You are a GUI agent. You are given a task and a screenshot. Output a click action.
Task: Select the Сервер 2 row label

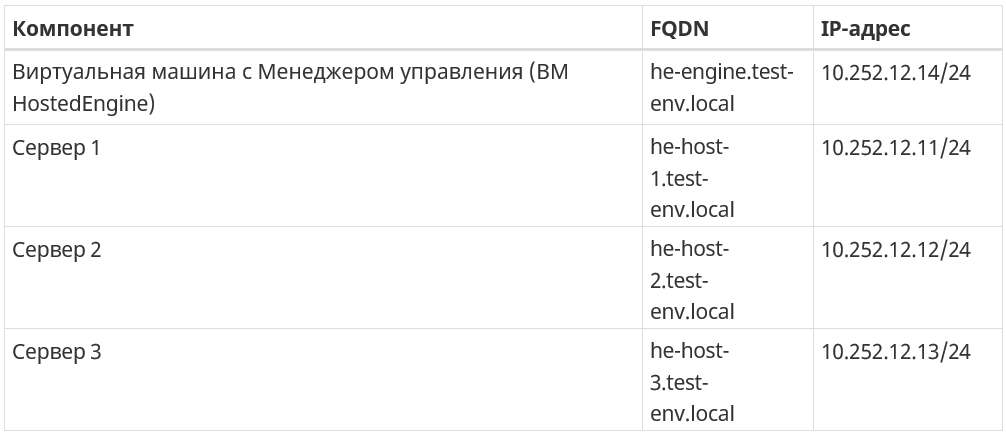(56, 250)
